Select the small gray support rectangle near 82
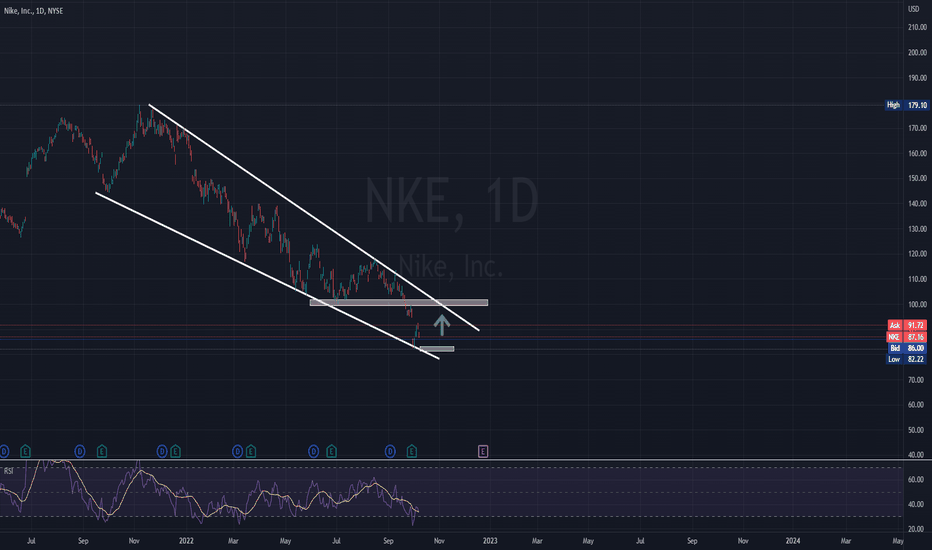The image size is (932, 550). (437, 349)
